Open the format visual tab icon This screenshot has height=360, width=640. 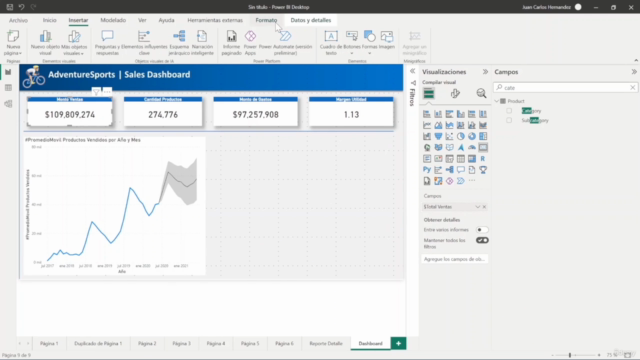pyautogui.click(x=455, y=93)
